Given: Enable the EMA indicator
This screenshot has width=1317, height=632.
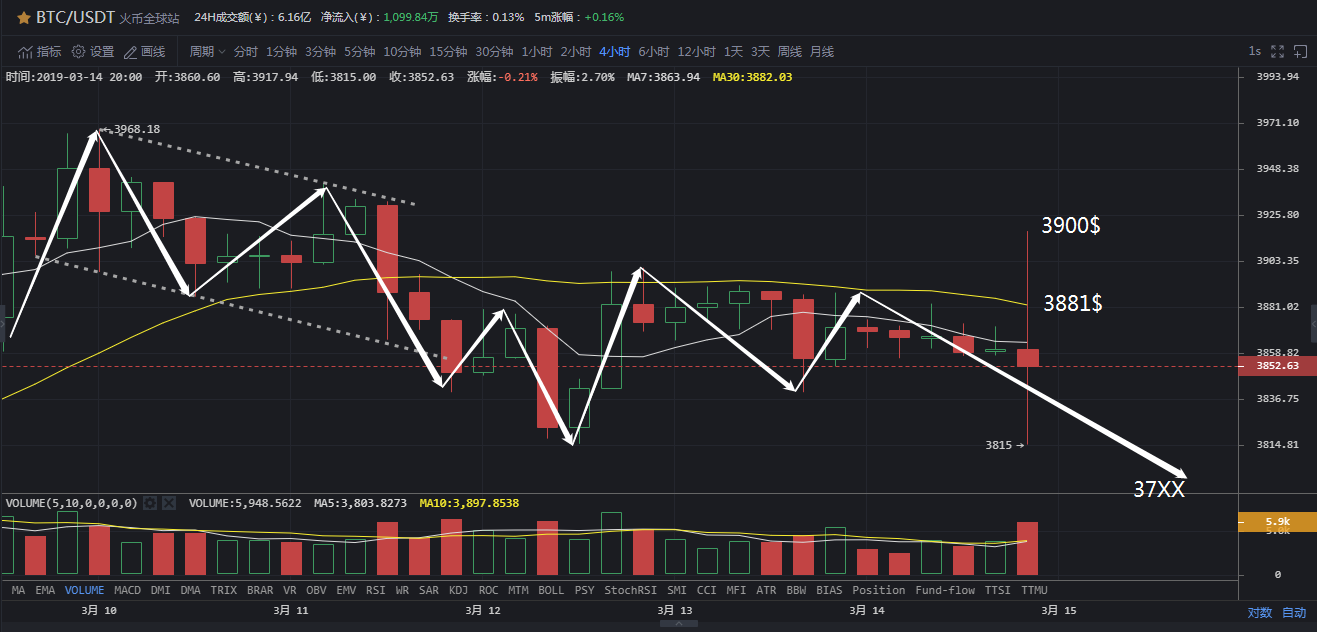Looking at the screenshot, I should point(45,590).
